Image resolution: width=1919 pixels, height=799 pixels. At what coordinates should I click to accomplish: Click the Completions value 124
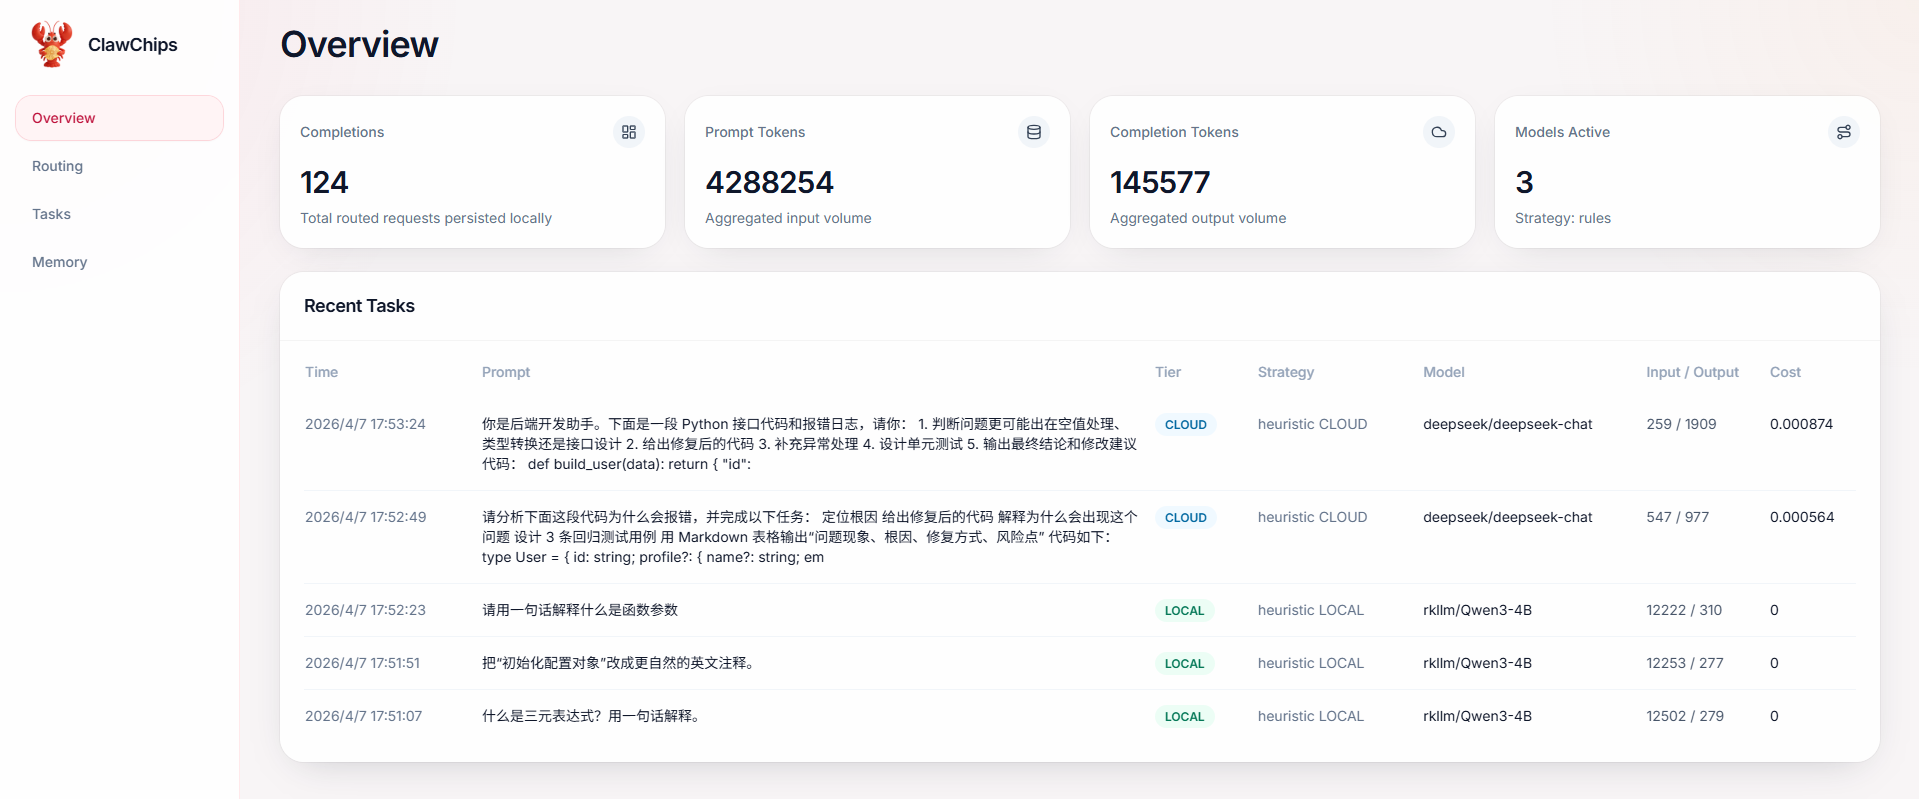pyautogui.click(x=324, y=182)
